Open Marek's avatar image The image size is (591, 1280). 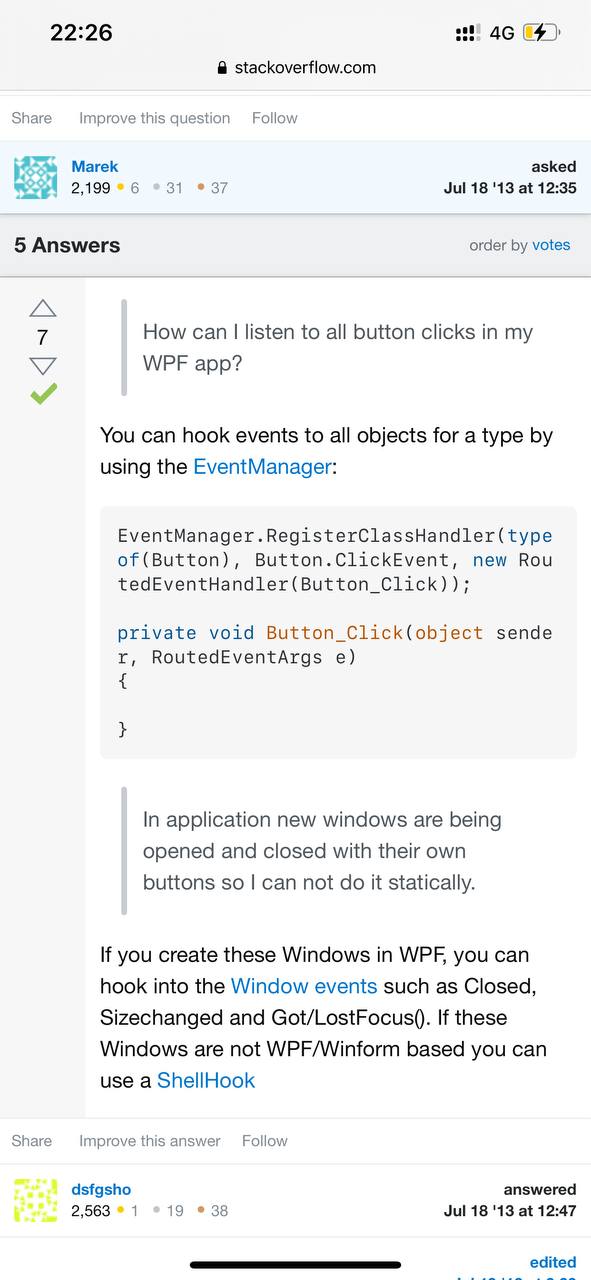pyautogui.click(x=35, y=177)
